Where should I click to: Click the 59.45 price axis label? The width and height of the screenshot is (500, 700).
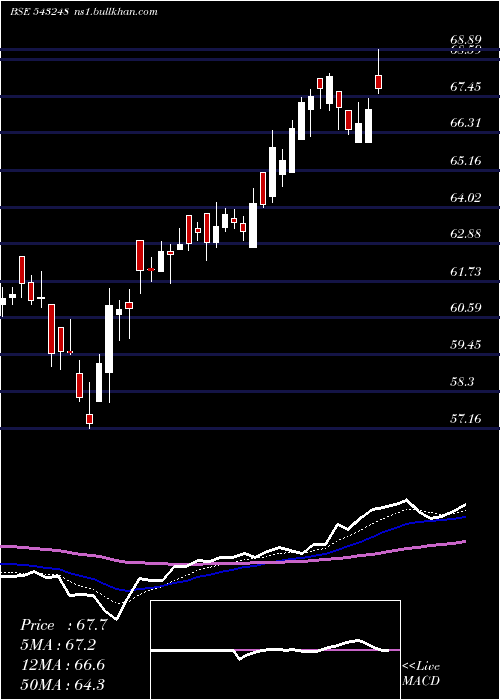point(466,345)
